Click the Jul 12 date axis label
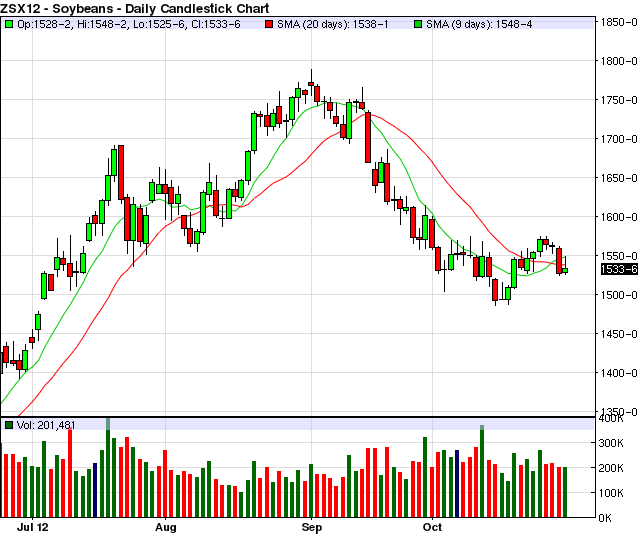 33,527
